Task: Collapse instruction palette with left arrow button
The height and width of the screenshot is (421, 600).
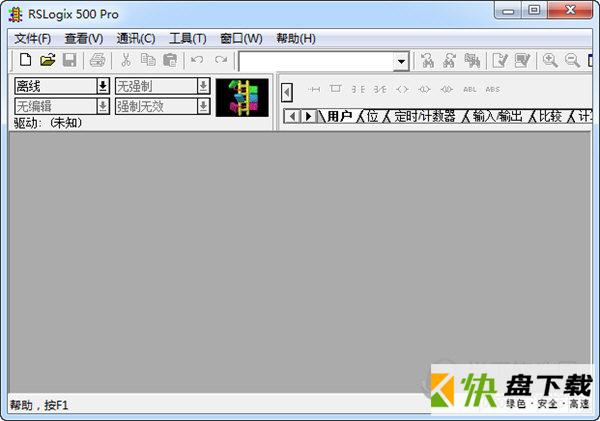Action: 287,92
